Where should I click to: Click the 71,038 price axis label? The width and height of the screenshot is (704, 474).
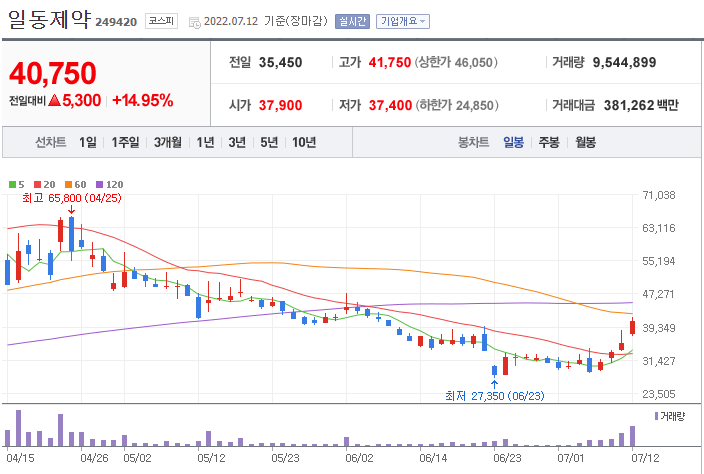pos(659,195)
